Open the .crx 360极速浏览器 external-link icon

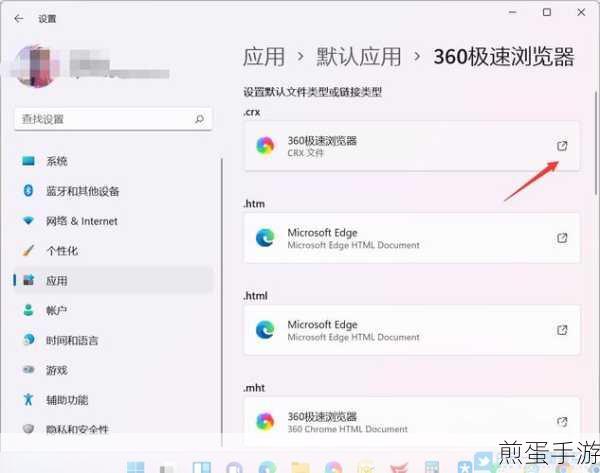click(562, 146)
